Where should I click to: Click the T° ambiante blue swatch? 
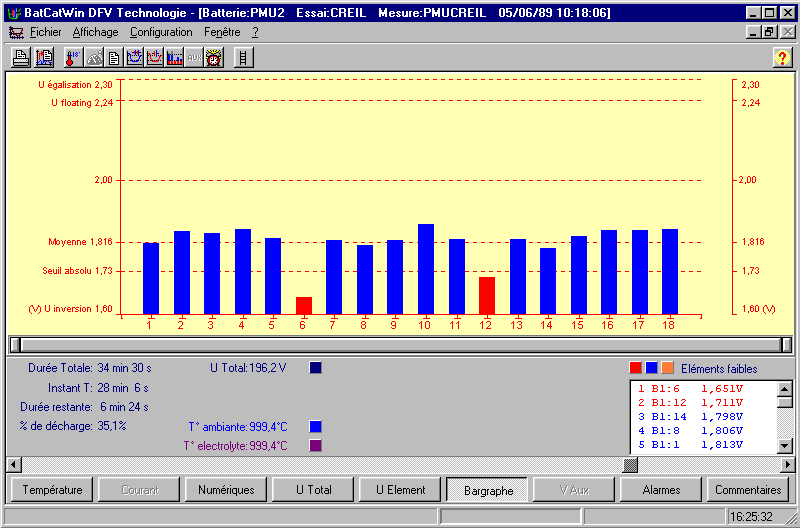click(x=315, y=426)
